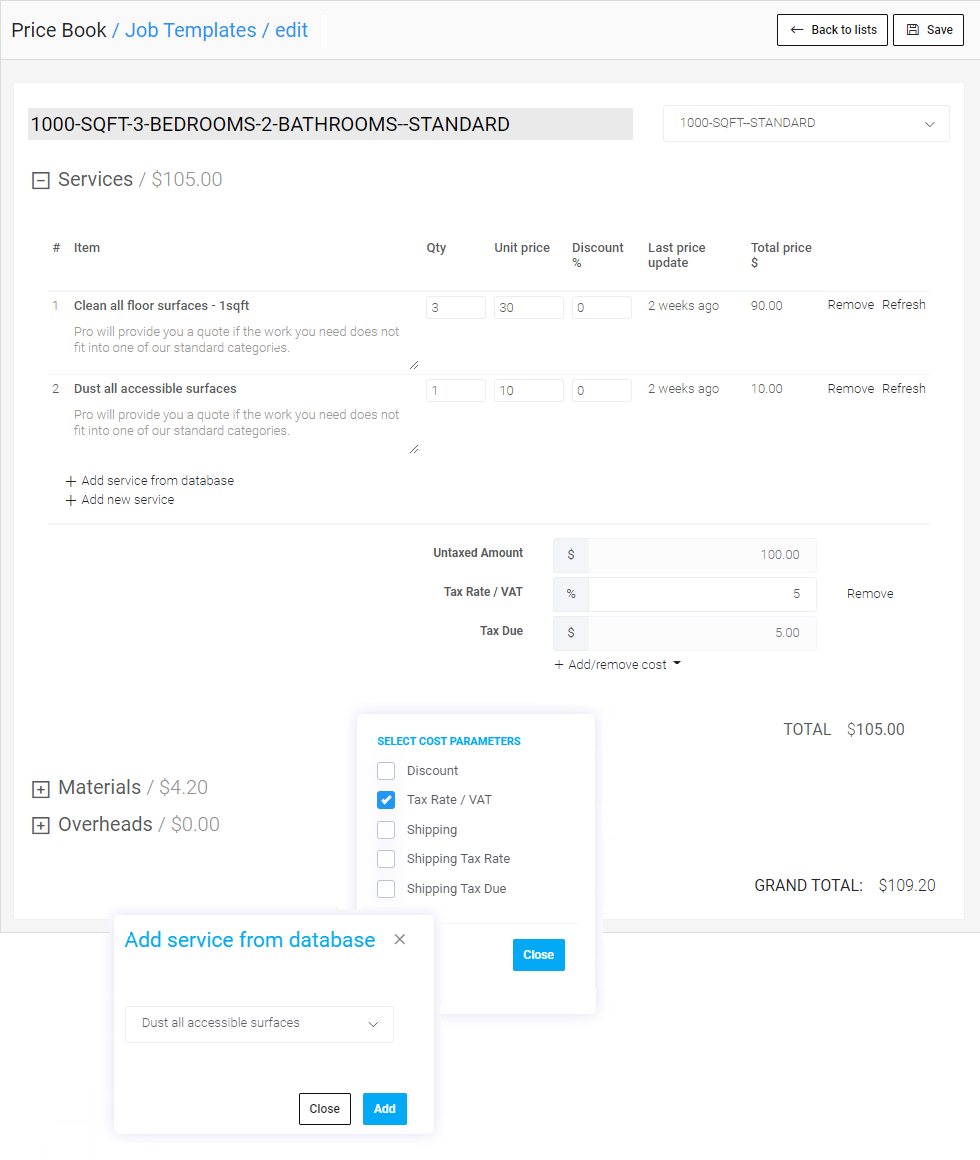This screenshot has width=980, height=1160.
Task: Expand the Materials section plus icon
Action: [41, 789]
